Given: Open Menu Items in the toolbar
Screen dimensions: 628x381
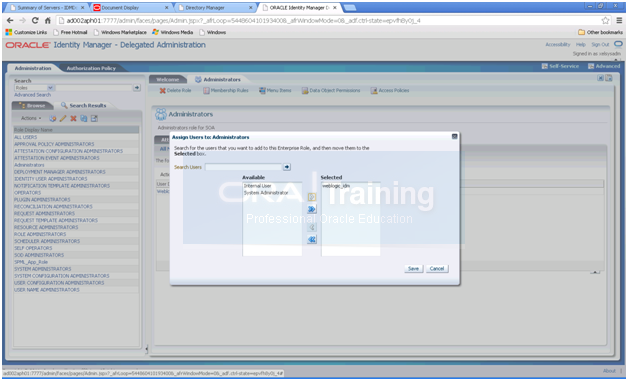Looking at the screenshot, I should point(275,91).
